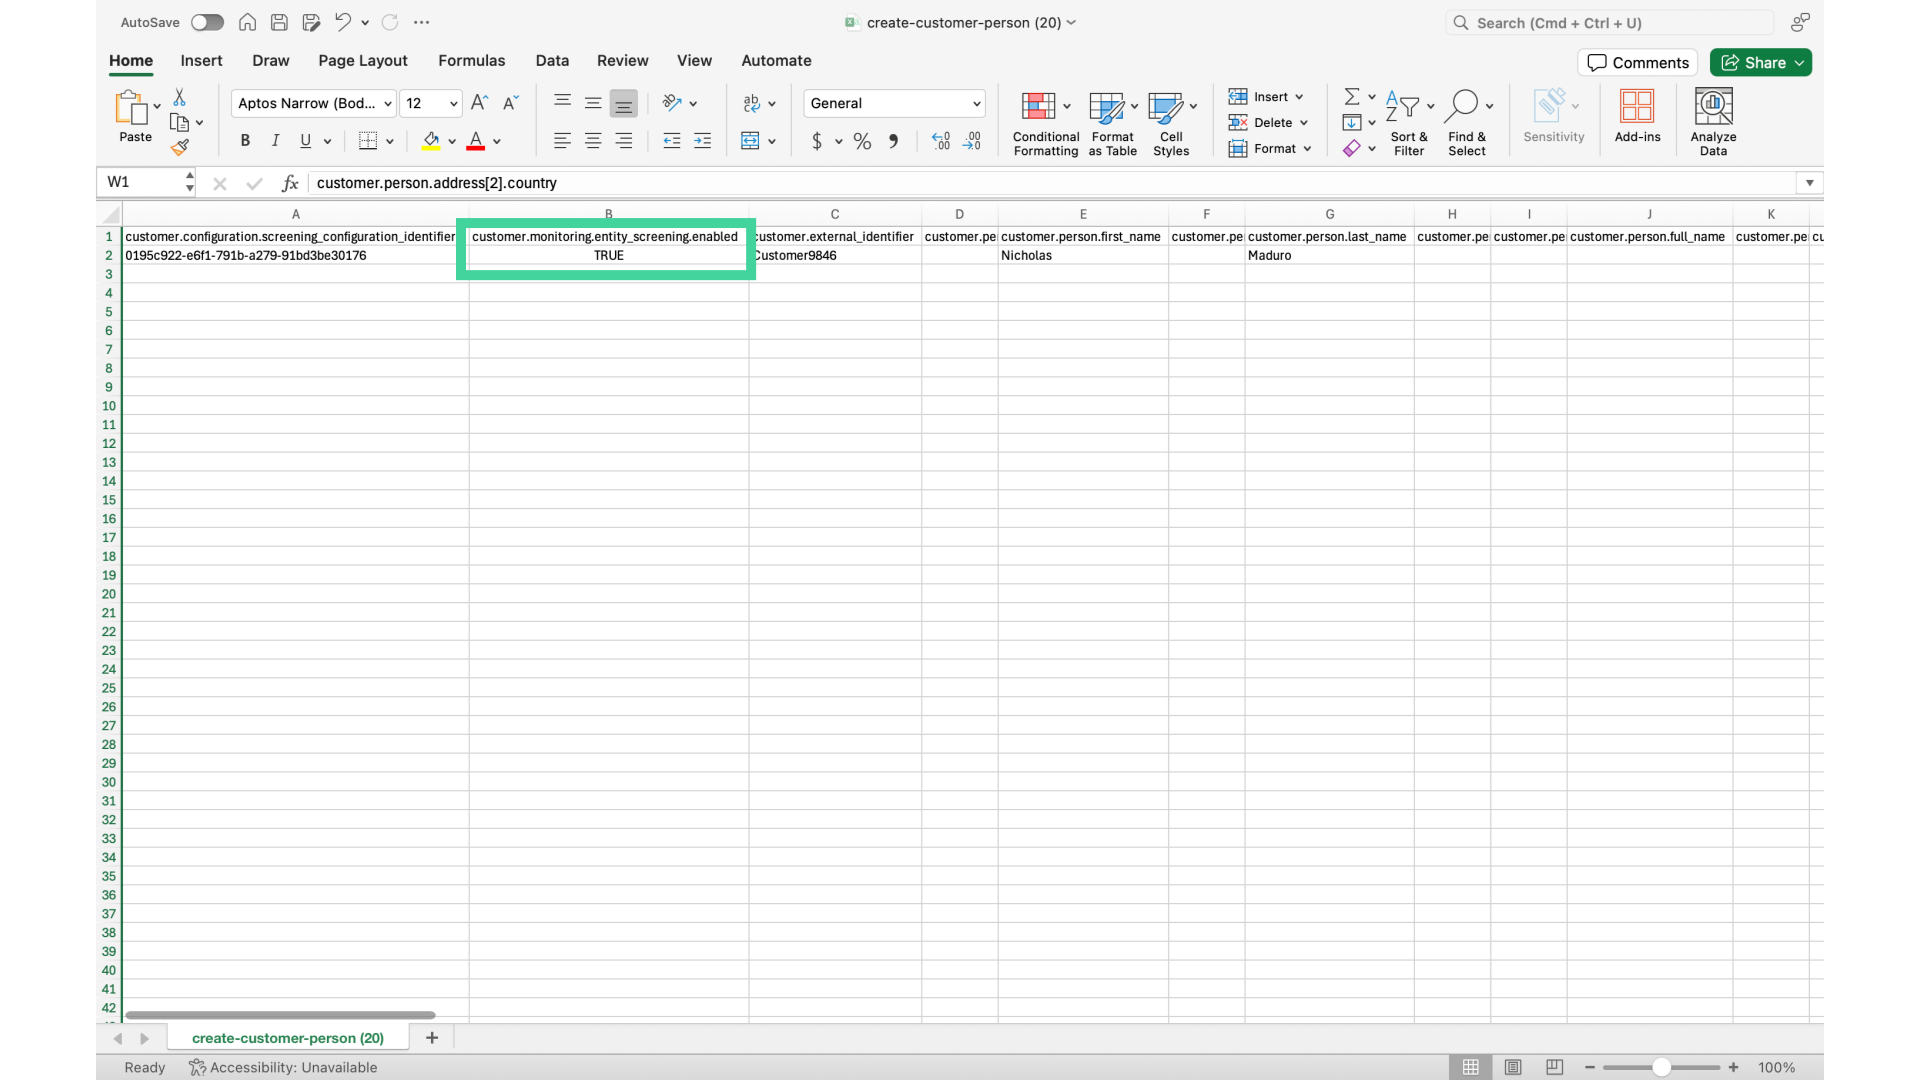Click the Format Painter brush icon
Image resolution: width=1920 pixels, height=1080 pixels.
tap(180, 148)
